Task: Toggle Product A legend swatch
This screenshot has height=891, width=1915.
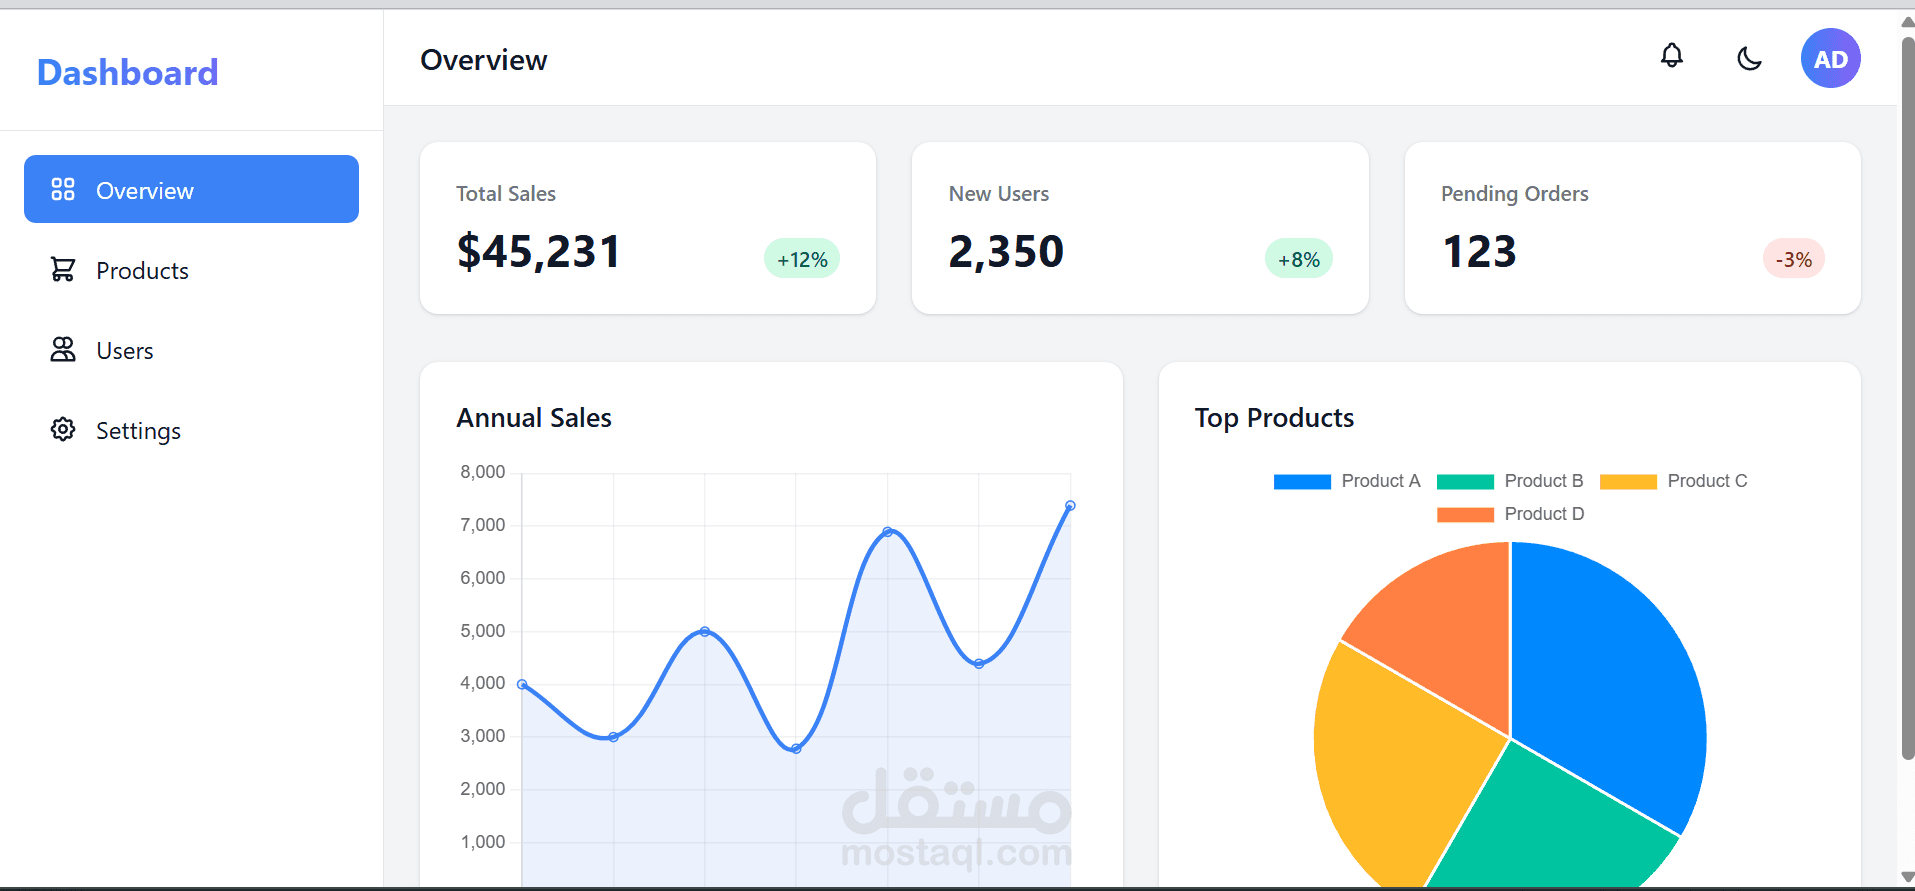Action: pos(1302,481)
